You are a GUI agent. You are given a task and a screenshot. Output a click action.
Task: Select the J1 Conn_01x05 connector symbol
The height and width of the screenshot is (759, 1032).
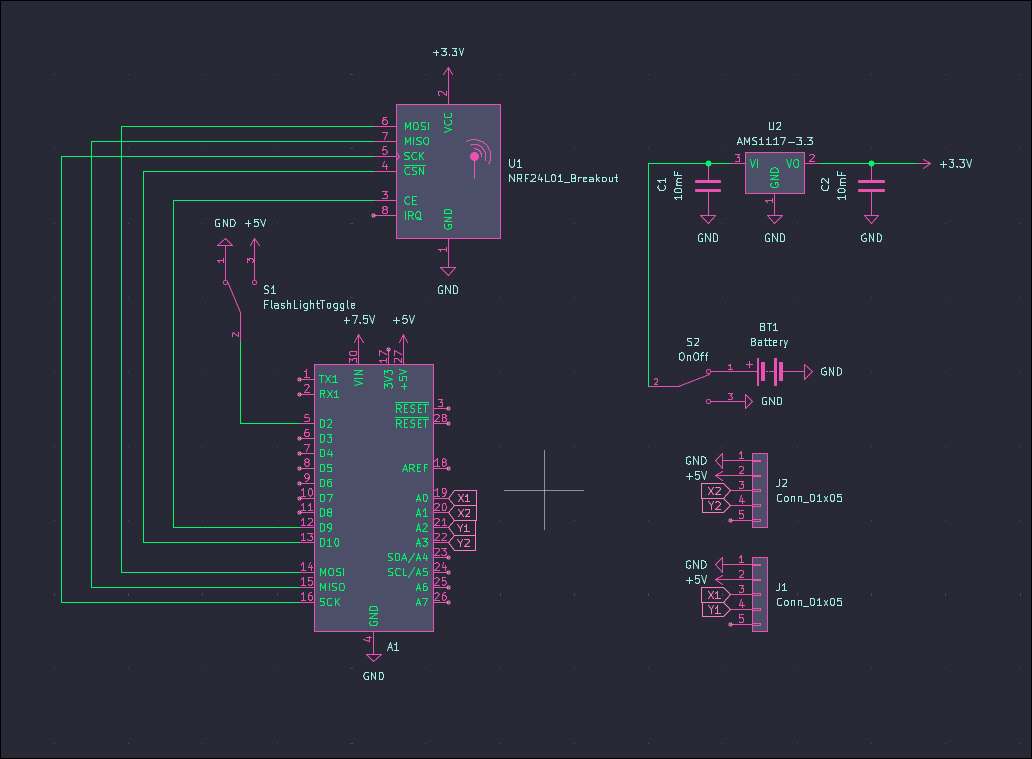click(x=760, y=594)
